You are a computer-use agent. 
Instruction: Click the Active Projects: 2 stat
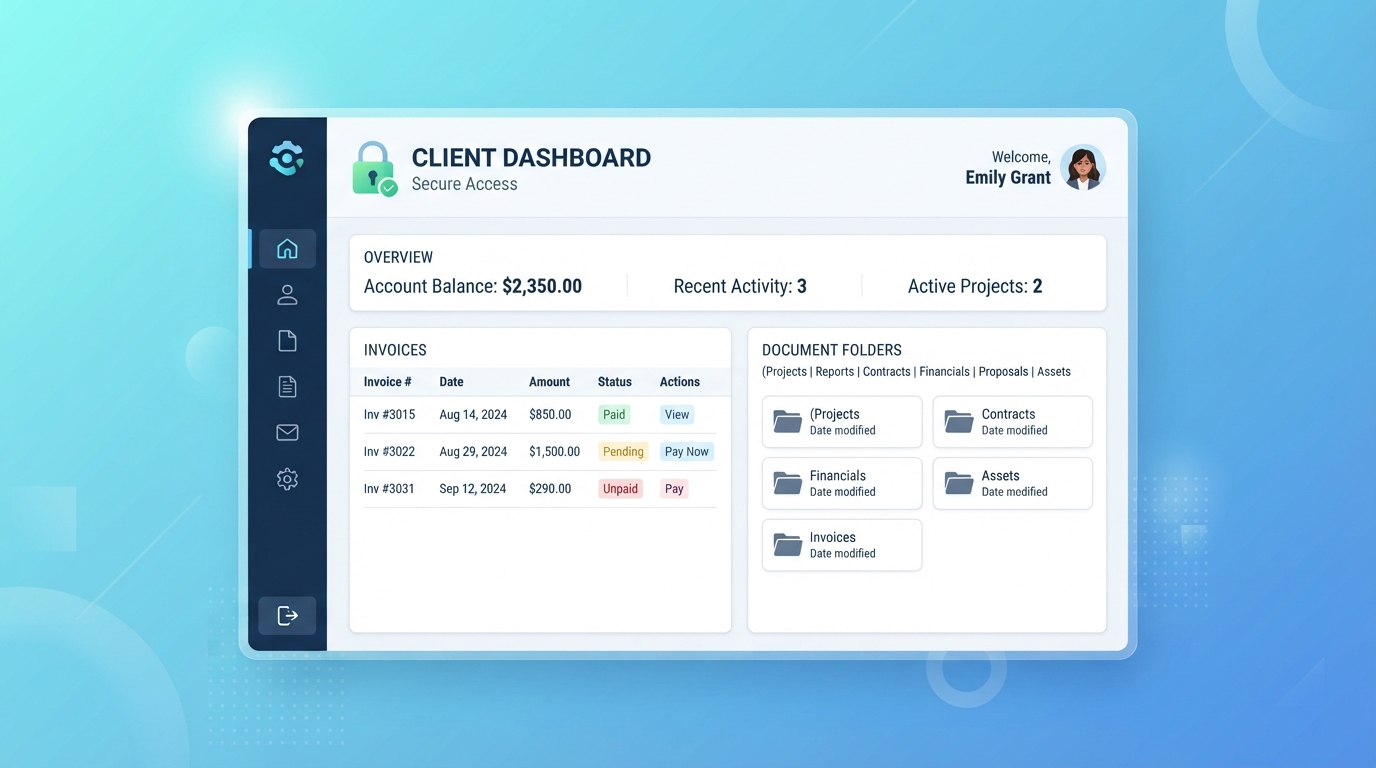click(x=975, y=287)
